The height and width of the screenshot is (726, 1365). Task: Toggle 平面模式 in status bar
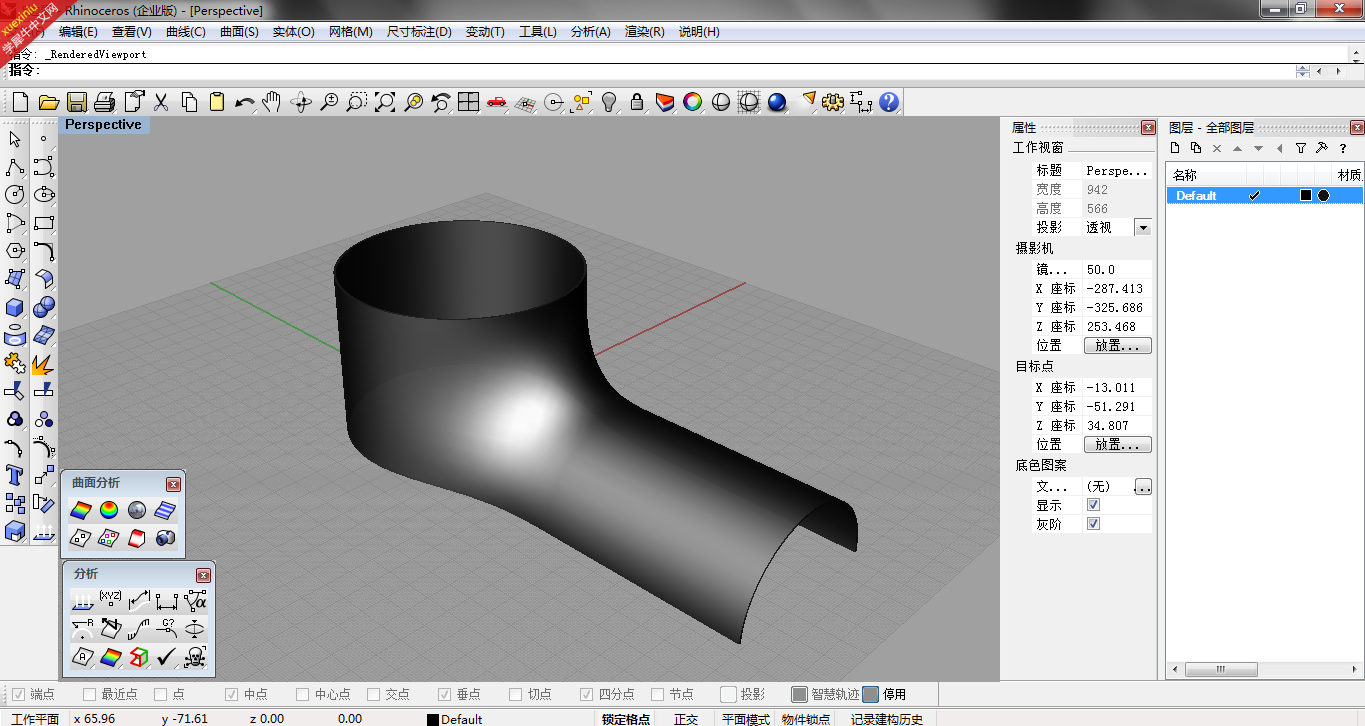pos(746,719)
